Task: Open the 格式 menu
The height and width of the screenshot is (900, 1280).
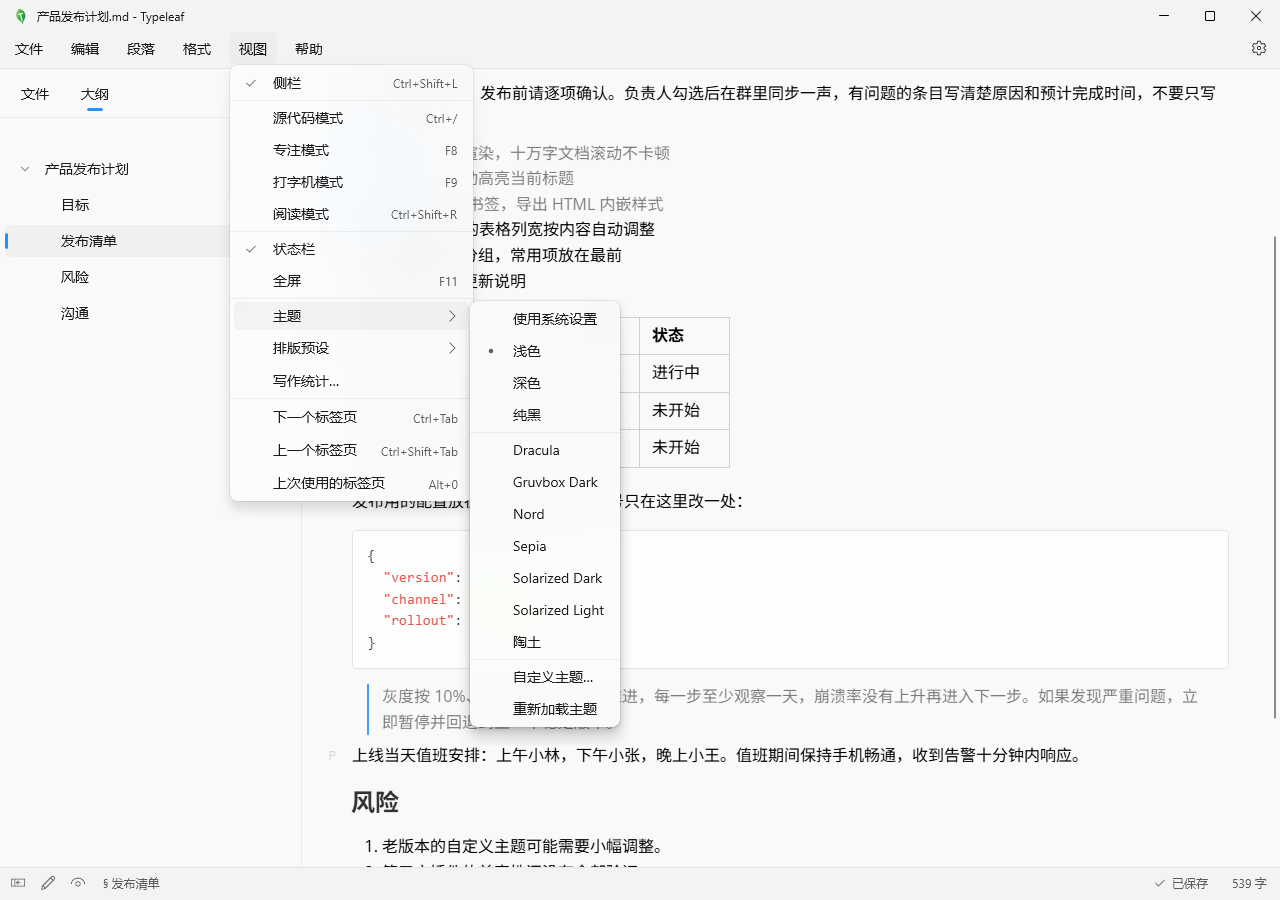Action: (197, 49)
